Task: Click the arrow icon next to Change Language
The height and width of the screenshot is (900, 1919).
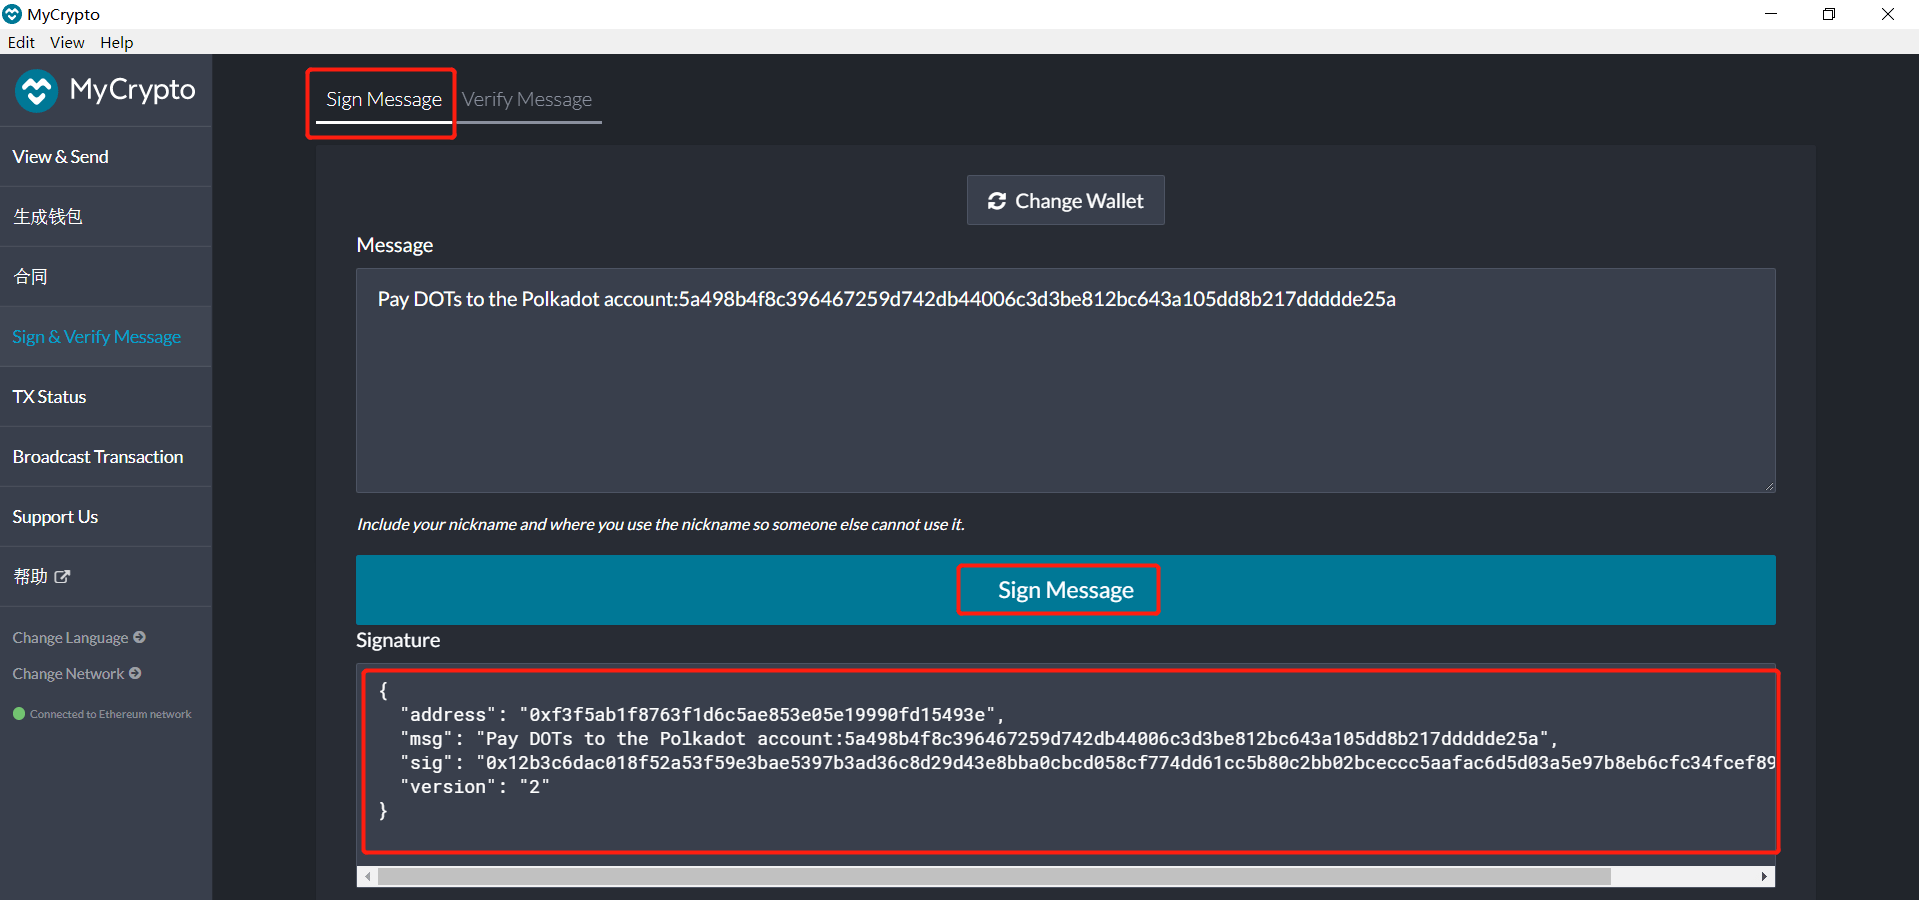Action: (x=140, y=637)
